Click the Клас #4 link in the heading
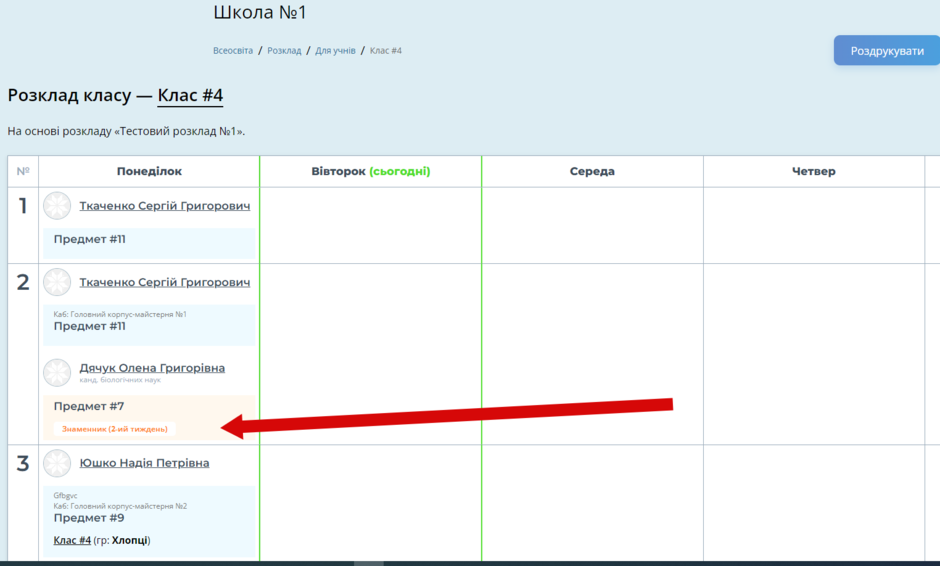The width and height of the screenshot is (940, 566). click(x=190, y=95)
